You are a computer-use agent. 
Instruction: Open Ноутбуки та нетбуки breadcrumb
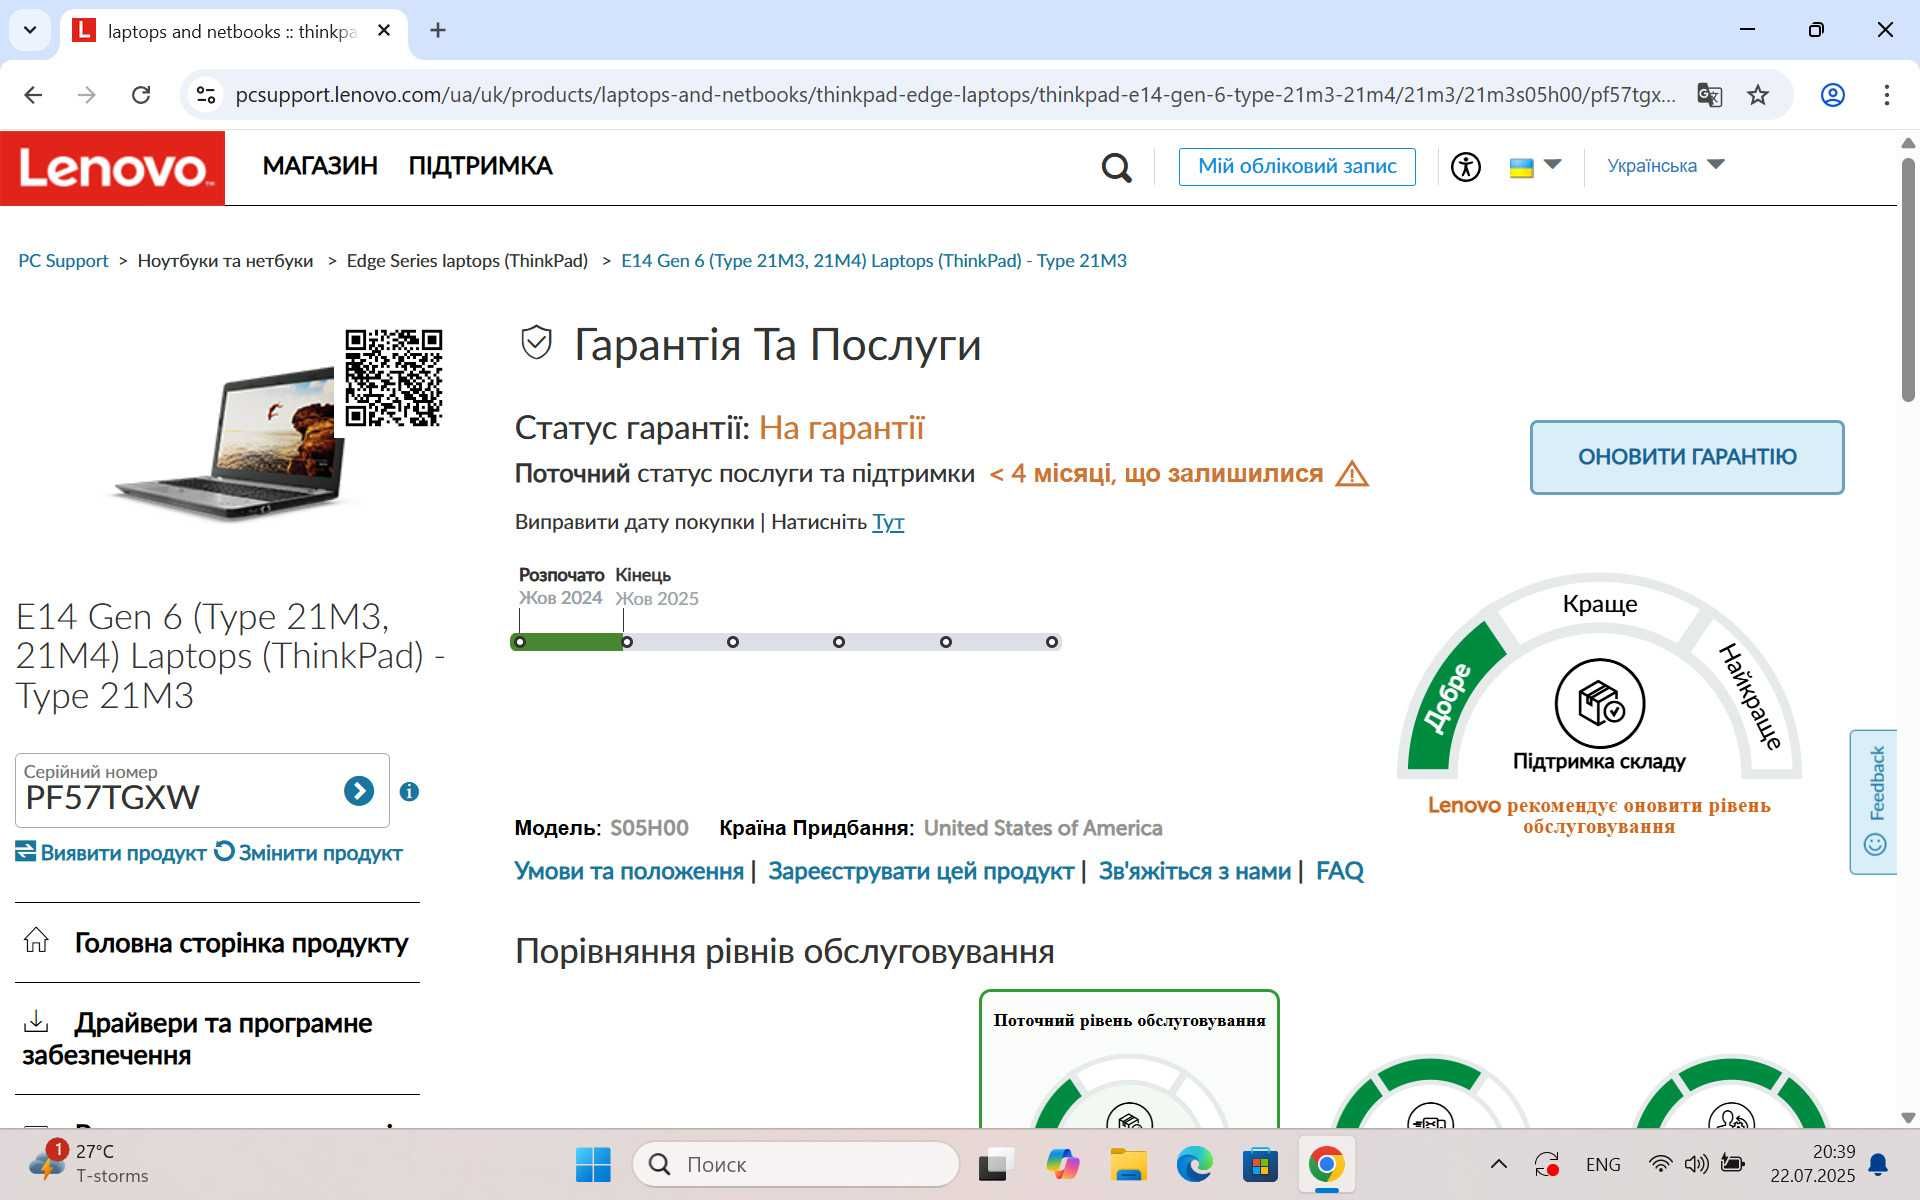[x=225, y=261]
